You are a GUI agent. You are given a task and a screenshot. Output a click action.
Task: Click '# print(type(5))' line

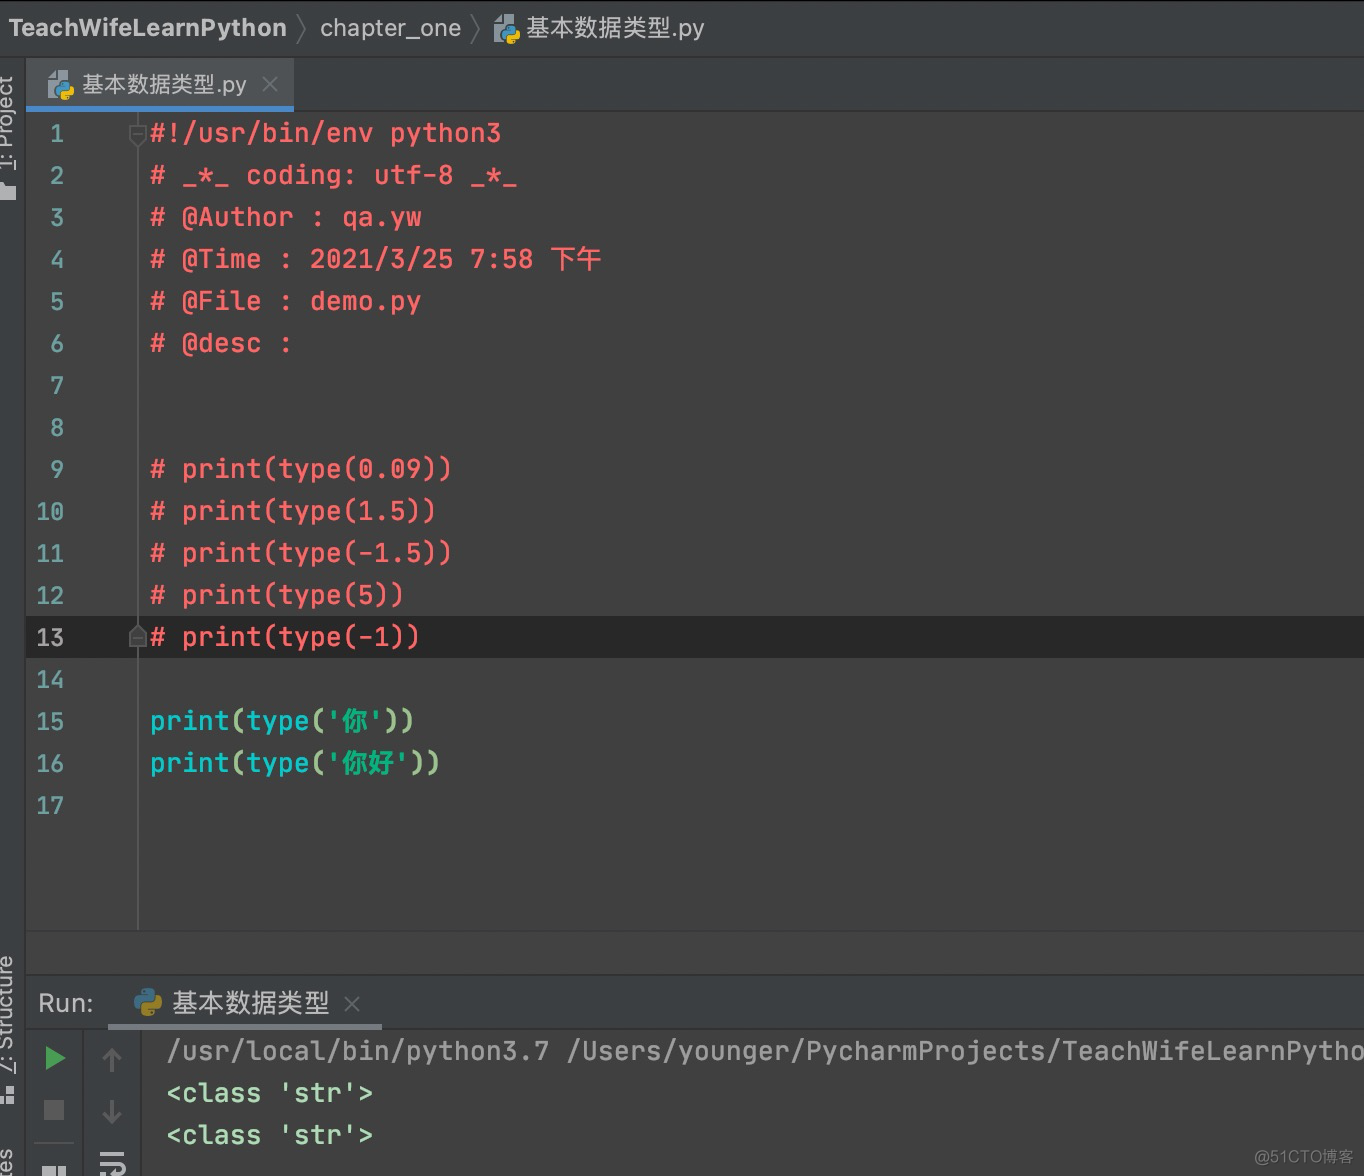(x=277, y=596)
